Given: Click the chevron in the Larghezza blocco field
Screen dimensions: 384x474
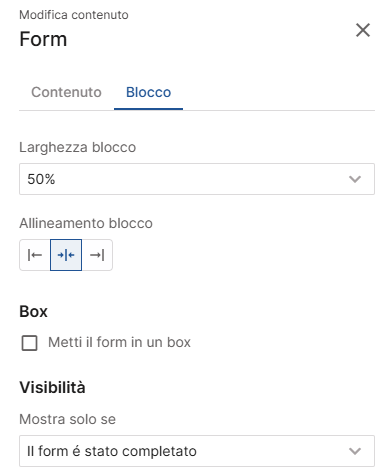Looking at the screenshot, I should [x=355, y=179].
